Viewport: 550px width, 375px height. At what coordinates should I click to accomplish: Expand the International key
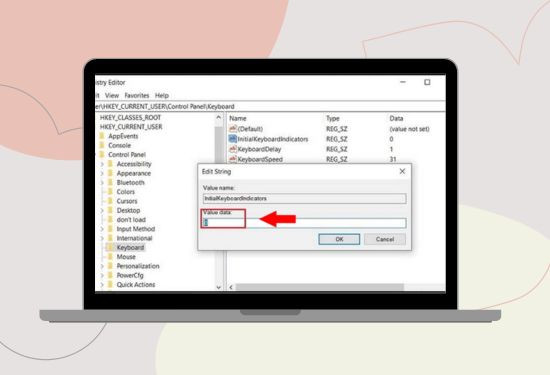(102, 239)
